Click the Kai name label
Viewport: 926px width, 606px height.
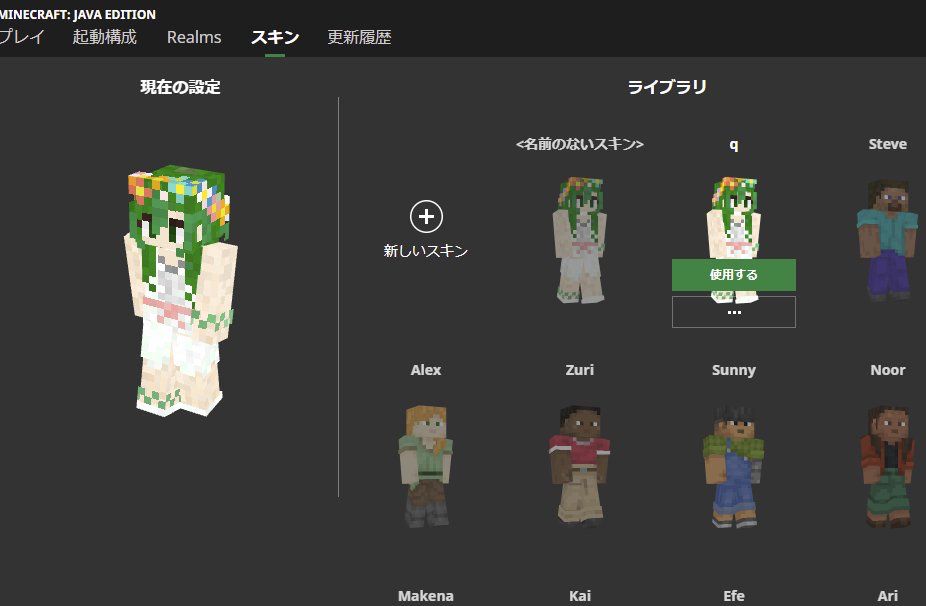click(580, 596)
